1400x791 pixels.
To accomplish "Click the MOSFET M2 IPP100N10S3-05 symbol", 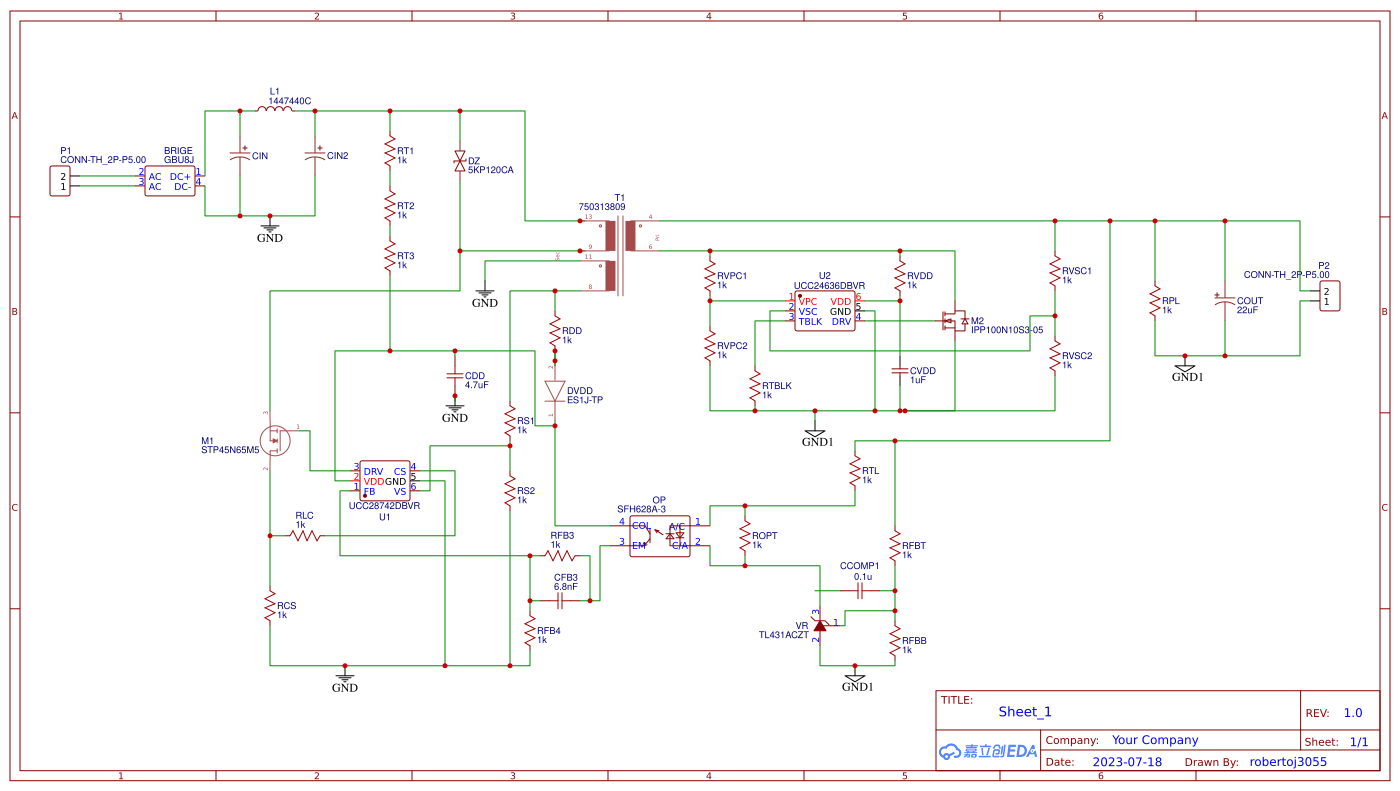I will pyautogui.click(x=952, y=320).
